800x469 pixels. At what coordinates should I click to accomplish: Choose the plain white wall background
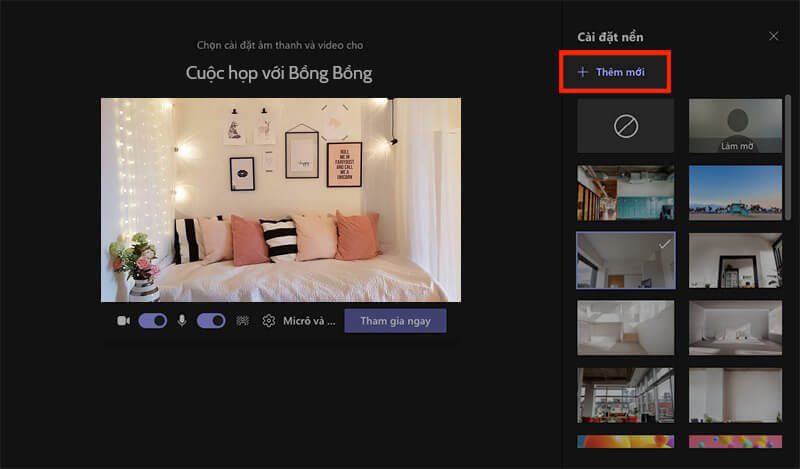pos(735,396)
